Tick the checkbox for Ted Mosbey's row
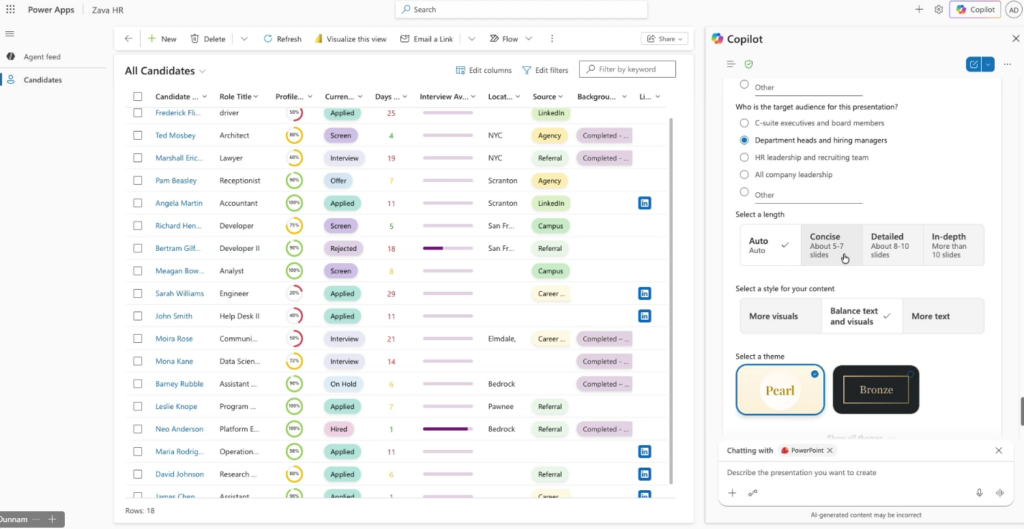Viewport: 1024px width, 529px height. tap(138, 135)
